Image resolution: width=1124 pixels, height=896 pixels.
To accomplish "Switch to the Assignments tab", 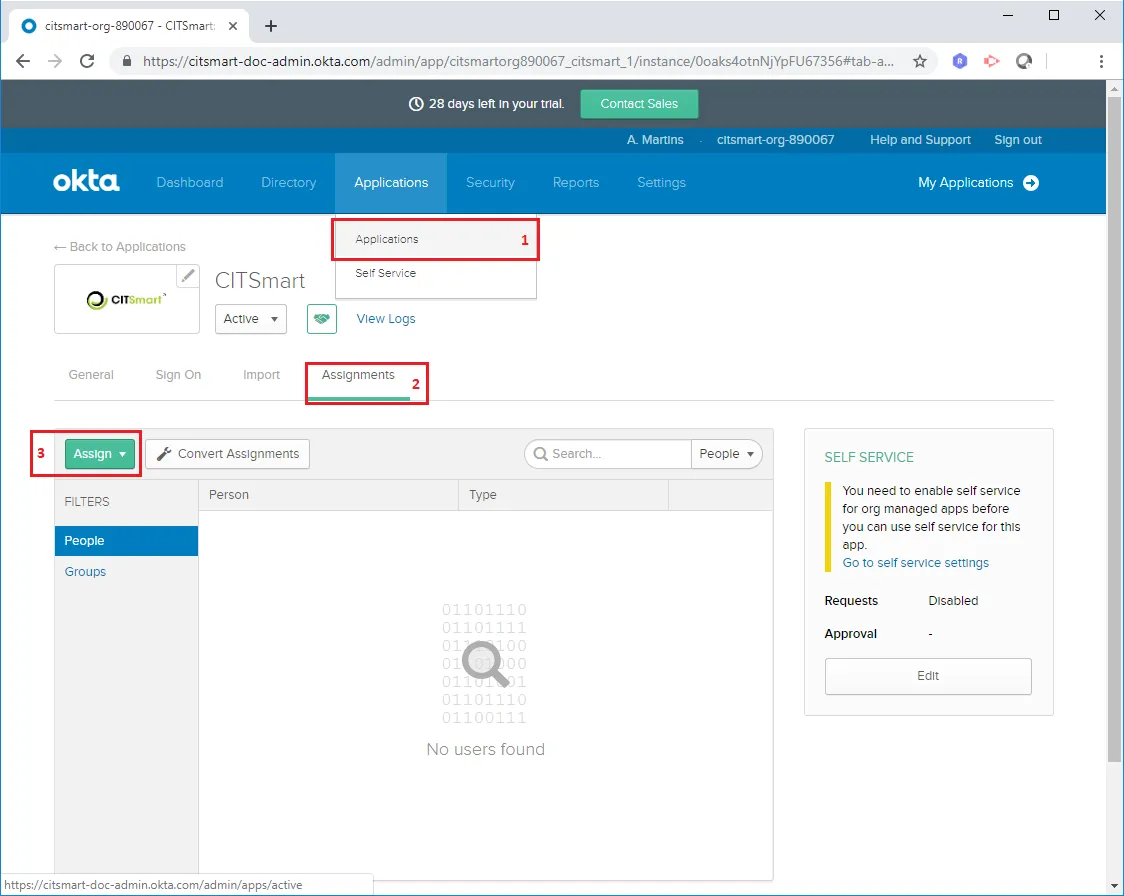I will 358,375.
